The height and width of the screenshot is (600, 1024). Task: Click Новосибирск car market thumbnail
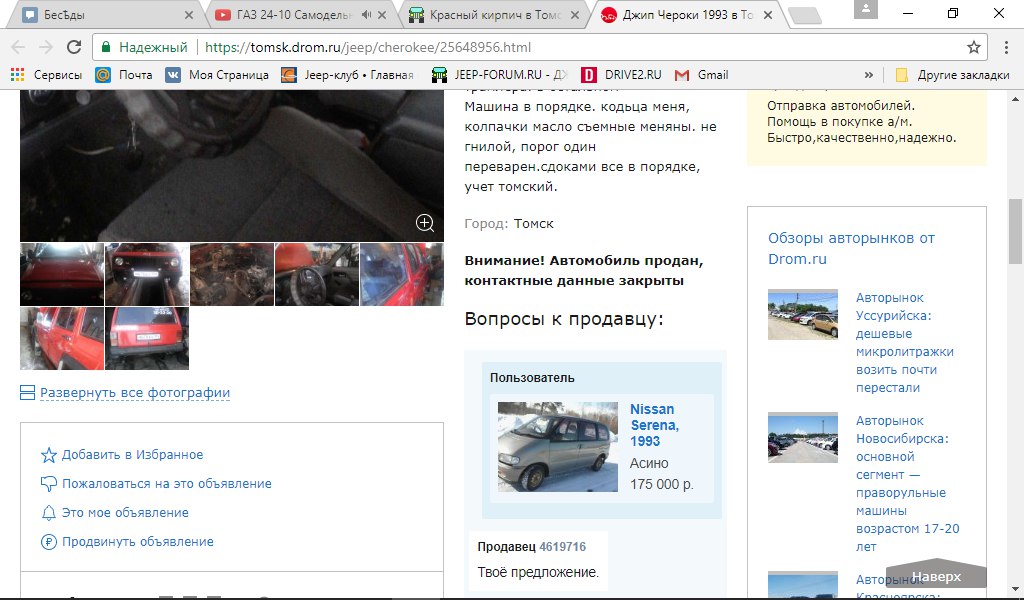(803, 437)
